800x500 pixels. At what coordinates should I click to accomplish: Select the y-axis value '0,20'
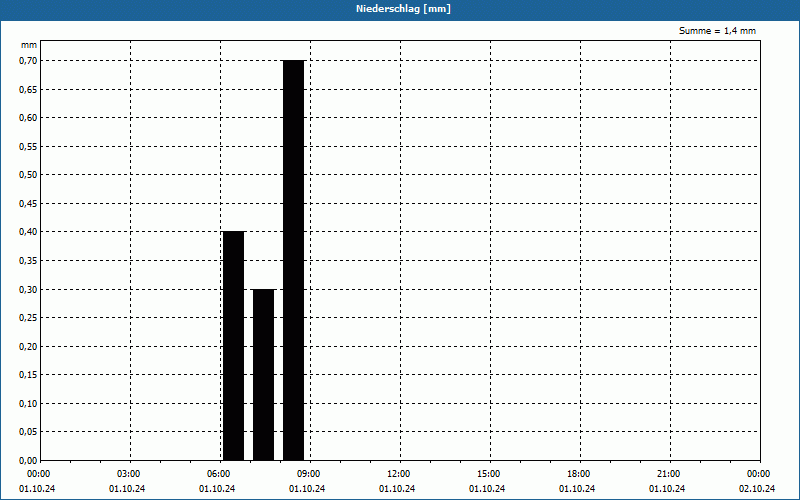28,346
